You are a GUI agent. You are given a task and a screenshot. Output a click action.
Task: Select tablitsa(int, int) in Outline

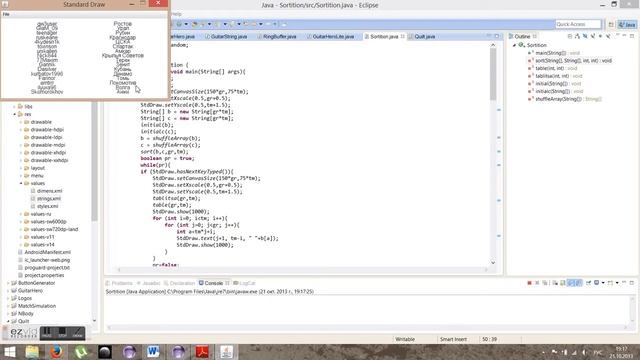[x=555, y=76]
